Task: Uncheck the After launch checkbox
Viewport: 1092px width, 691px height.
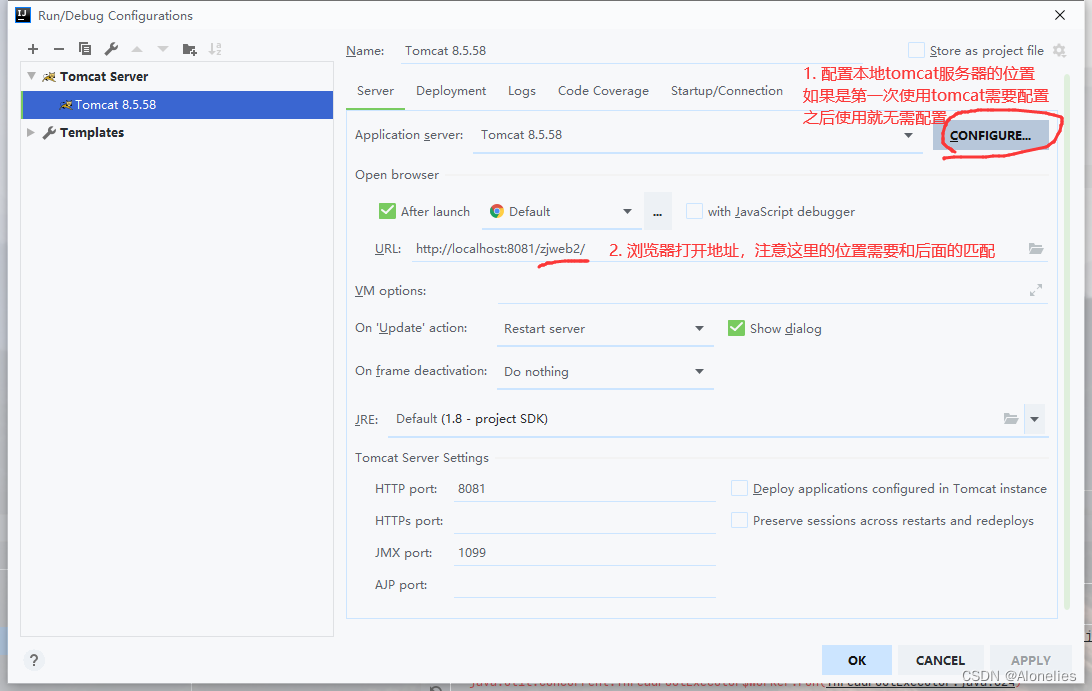Action: pos(387,211)
